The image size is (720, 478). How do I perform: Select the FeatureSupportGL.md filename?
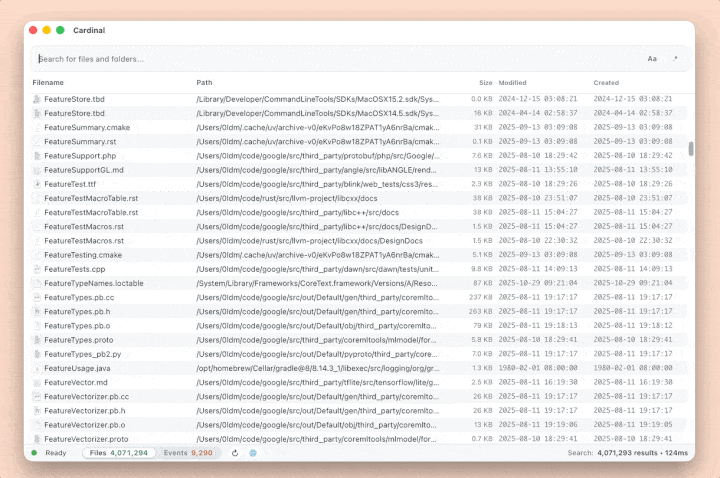point(84,170)
